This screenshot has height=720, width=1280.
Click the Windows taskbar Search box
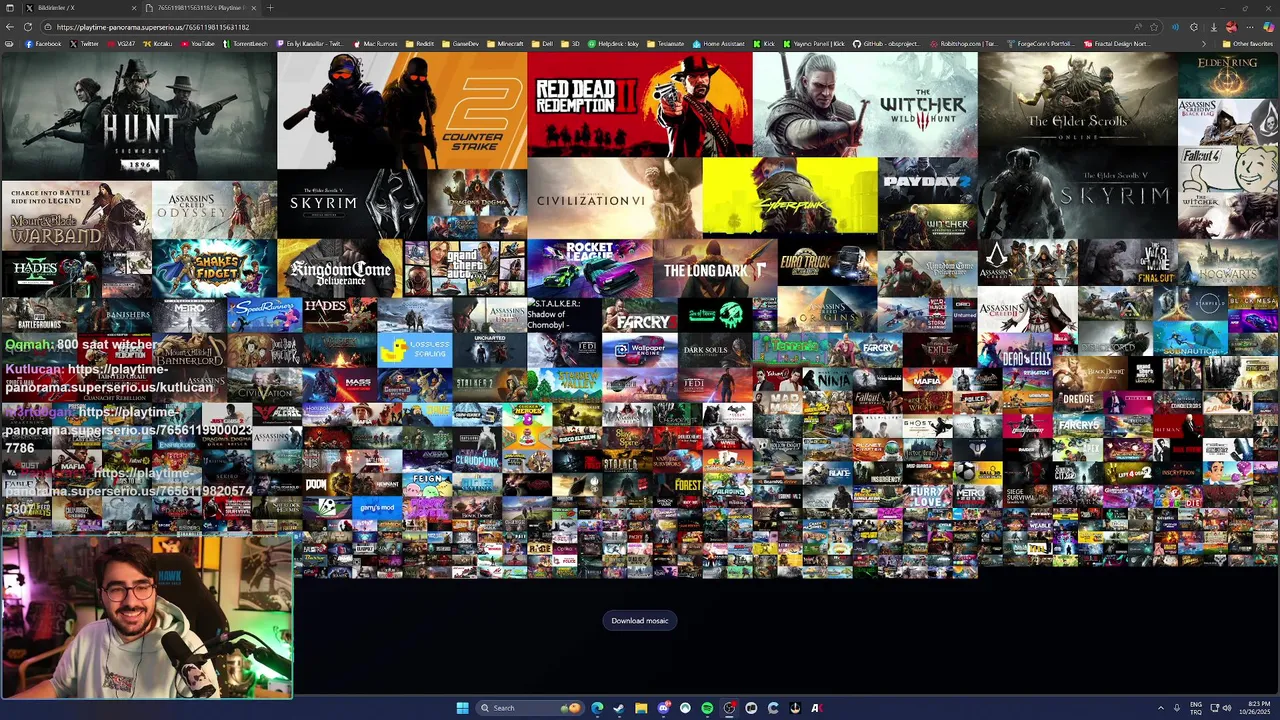click(x=530, y=708)
